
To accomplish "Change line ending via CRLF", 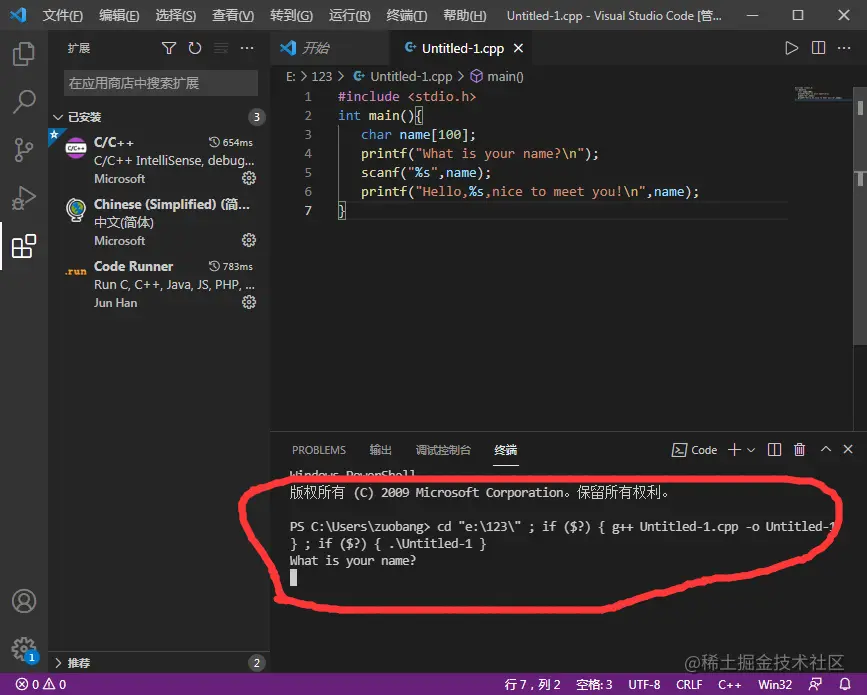I will [689, 684].
